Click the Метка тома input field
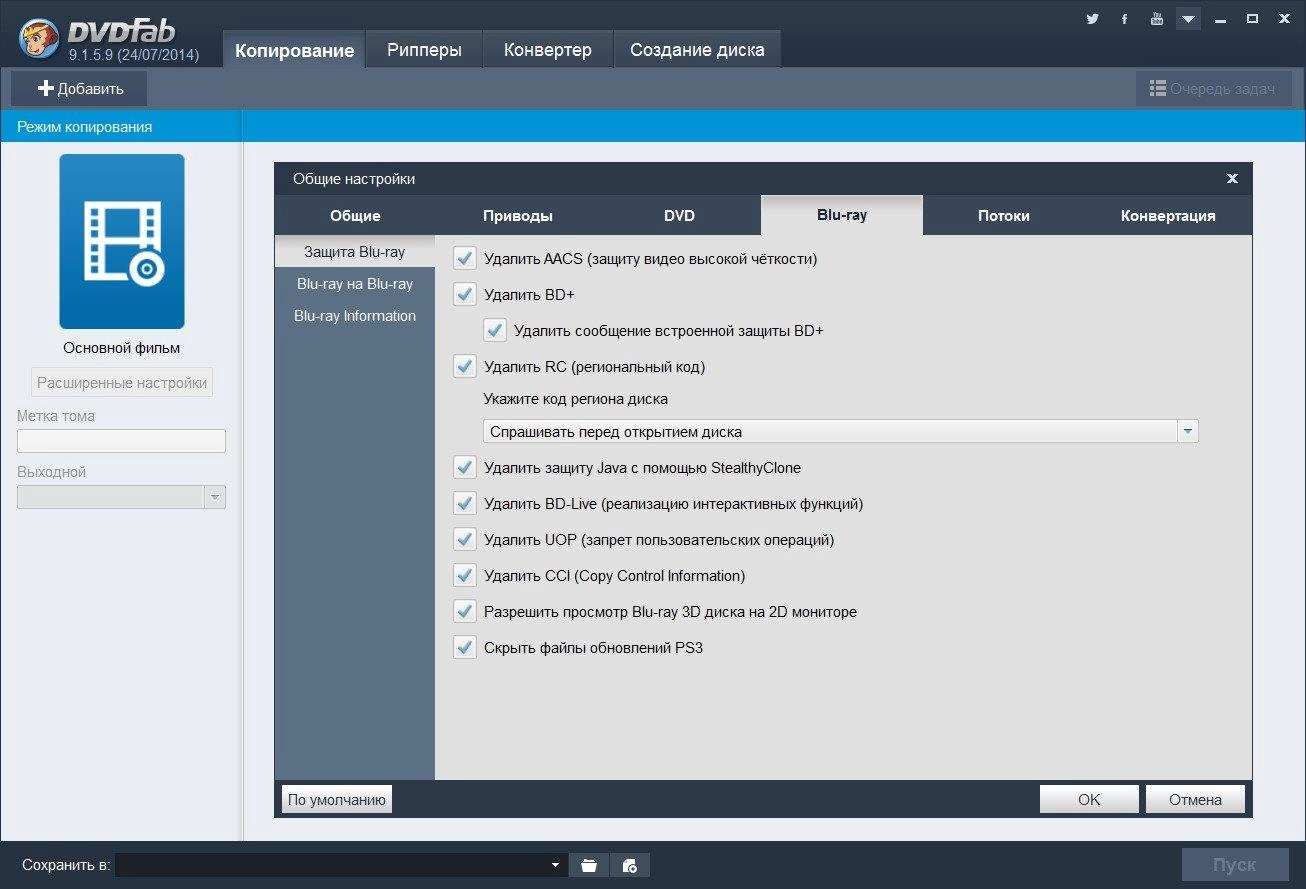Image resolution: width=1306 pixels, height=889 pixels. (121, 441)
